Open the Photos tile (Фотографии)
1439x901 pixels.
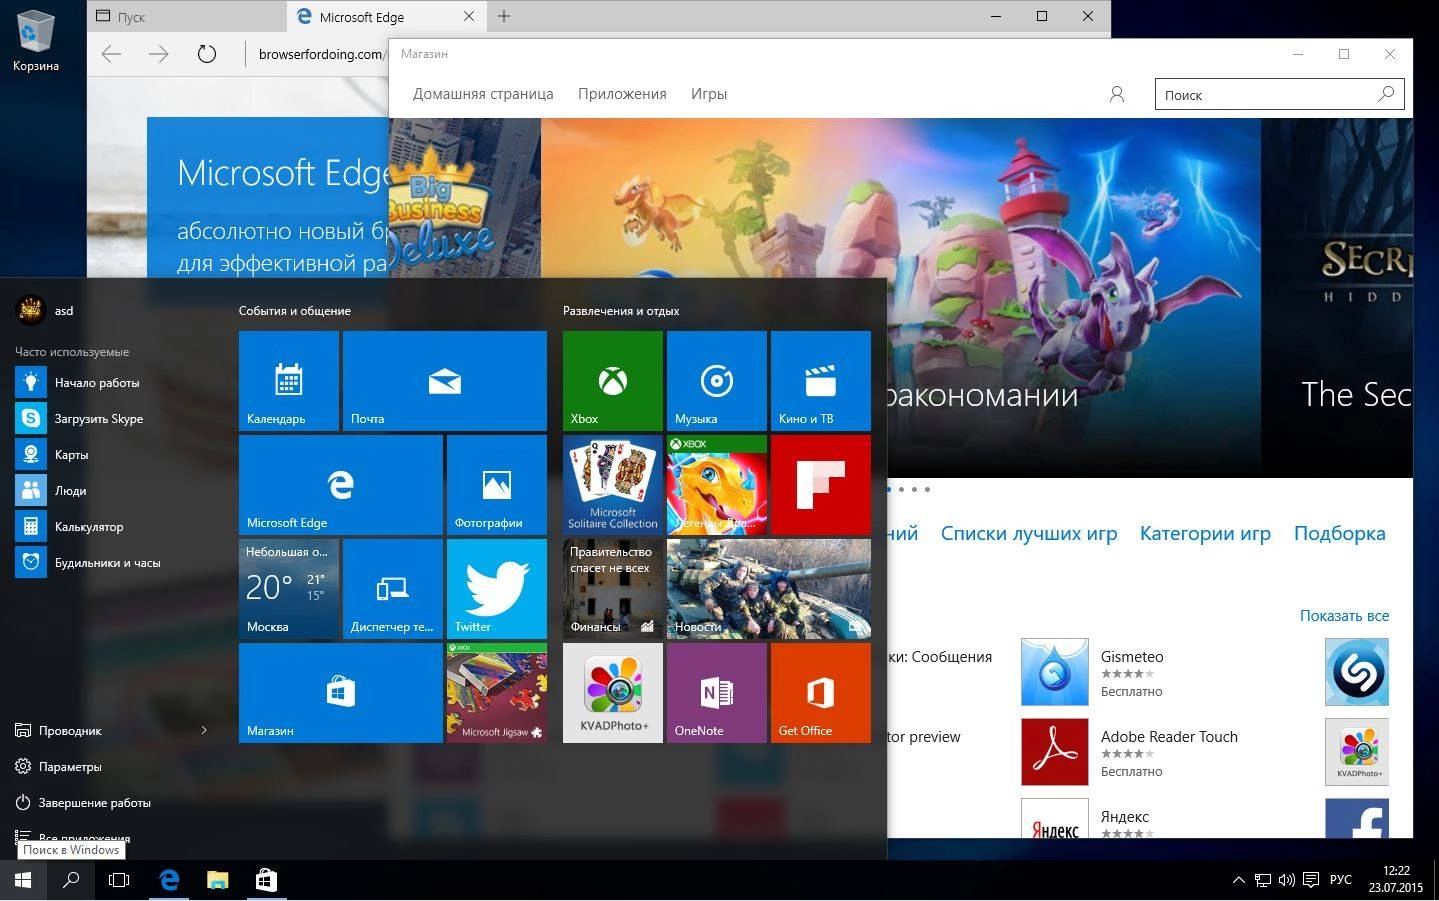497,485
